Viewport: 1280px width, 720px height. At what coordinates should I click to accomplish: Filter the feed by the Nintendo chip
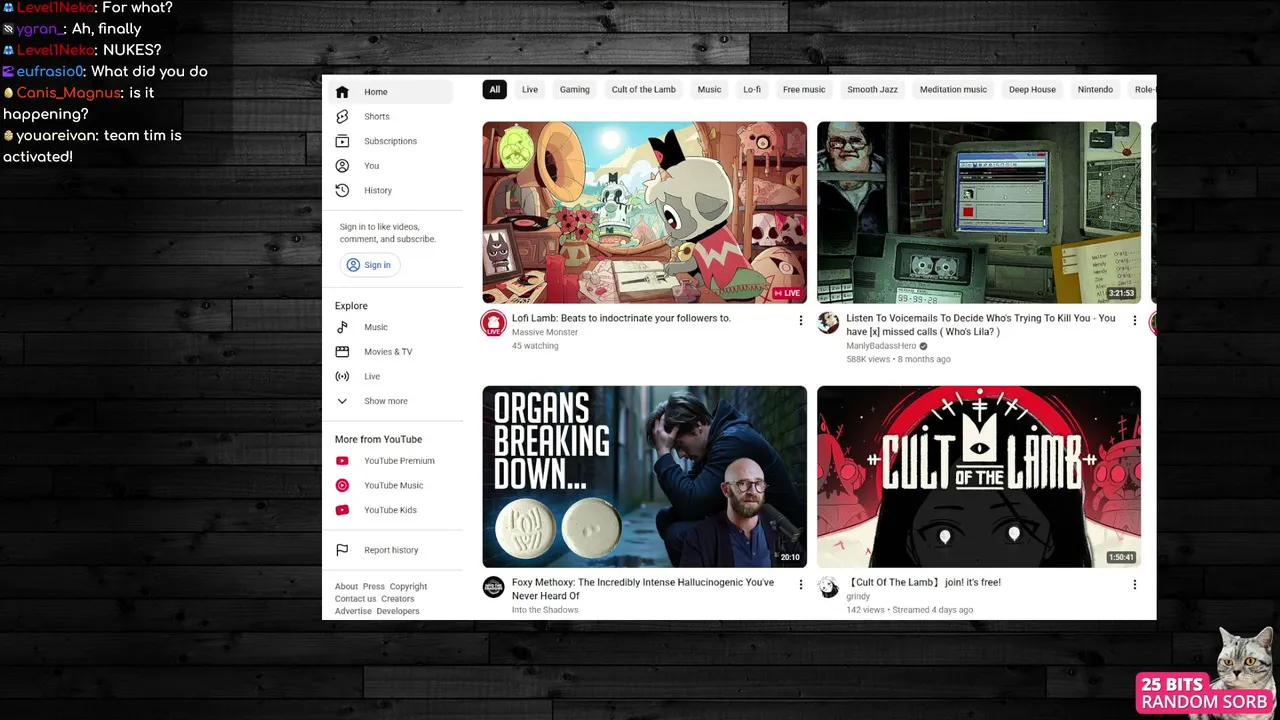pyautogui.click(x=1095, y=90)
